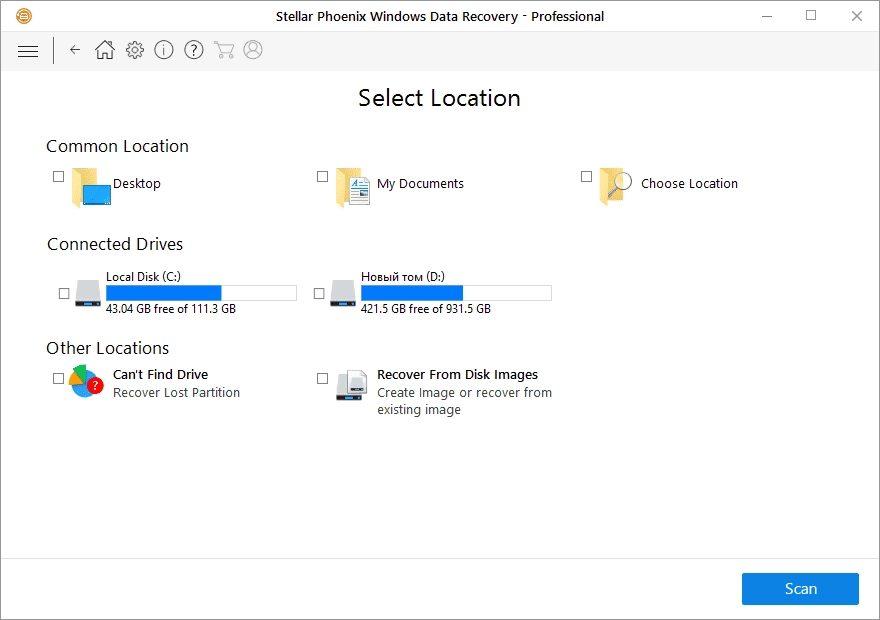The height and width of the screenshot is (620, 880).
Task: Click 'Create Image or recover from existing image' text
Action: coord(464,401)
